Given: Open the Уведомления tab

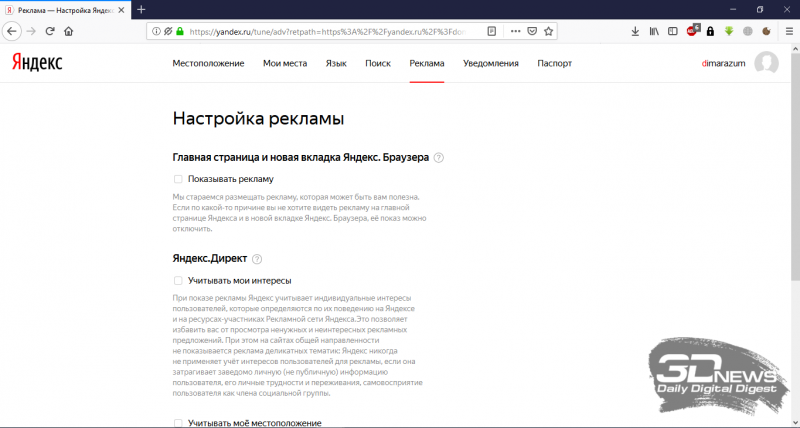Looking at the screenshot, I should point(491,63).
